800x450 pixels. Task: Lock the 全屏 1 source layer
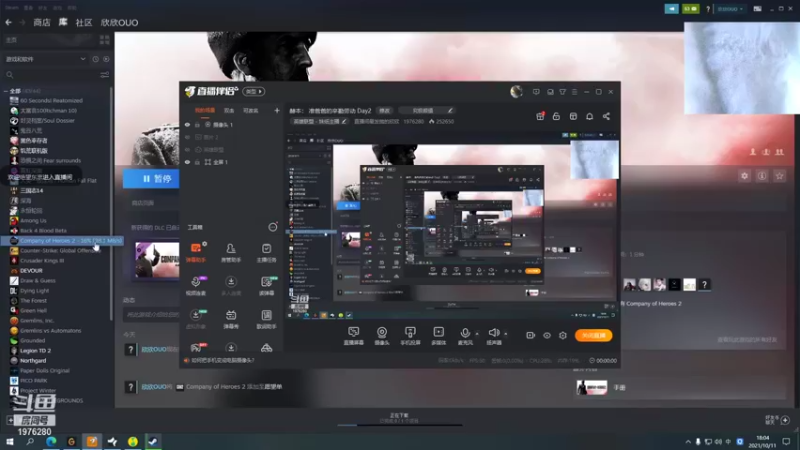[197, 162]
